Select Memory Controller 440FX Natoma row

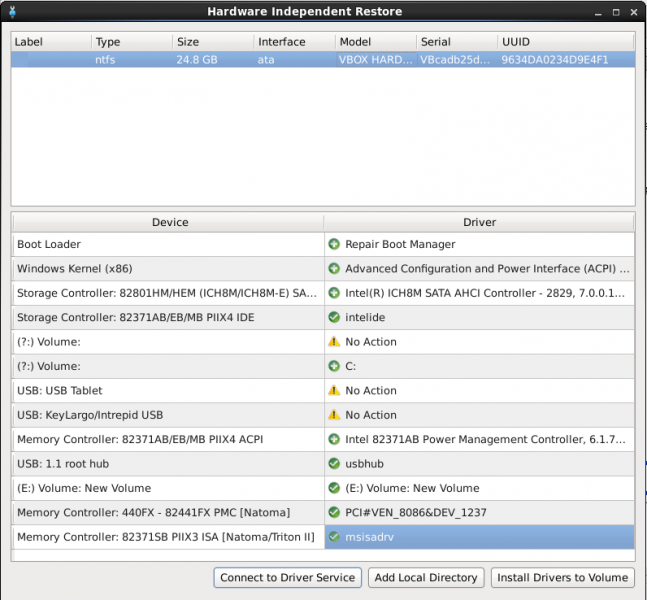168,513
